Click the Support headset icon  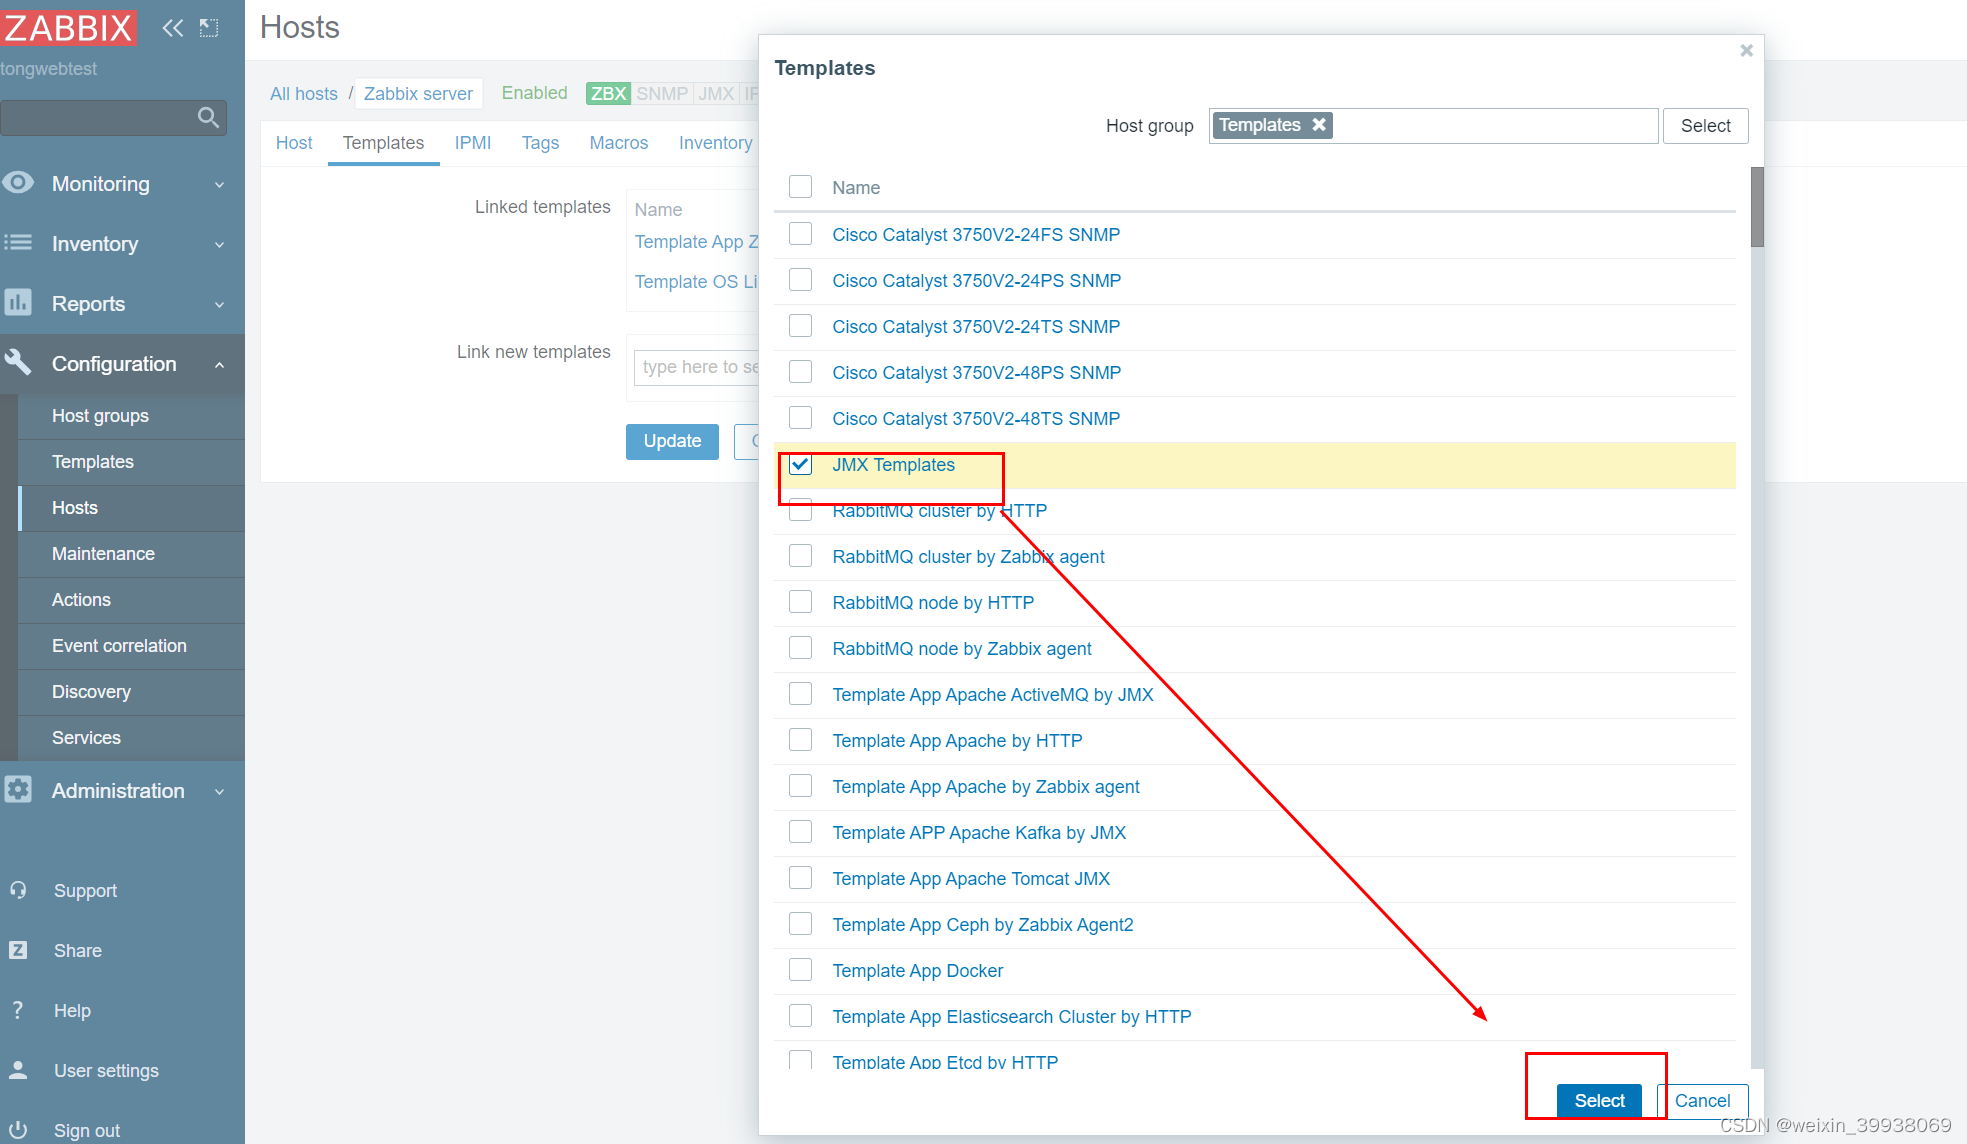pyautogui.click(x=18, y=890)
